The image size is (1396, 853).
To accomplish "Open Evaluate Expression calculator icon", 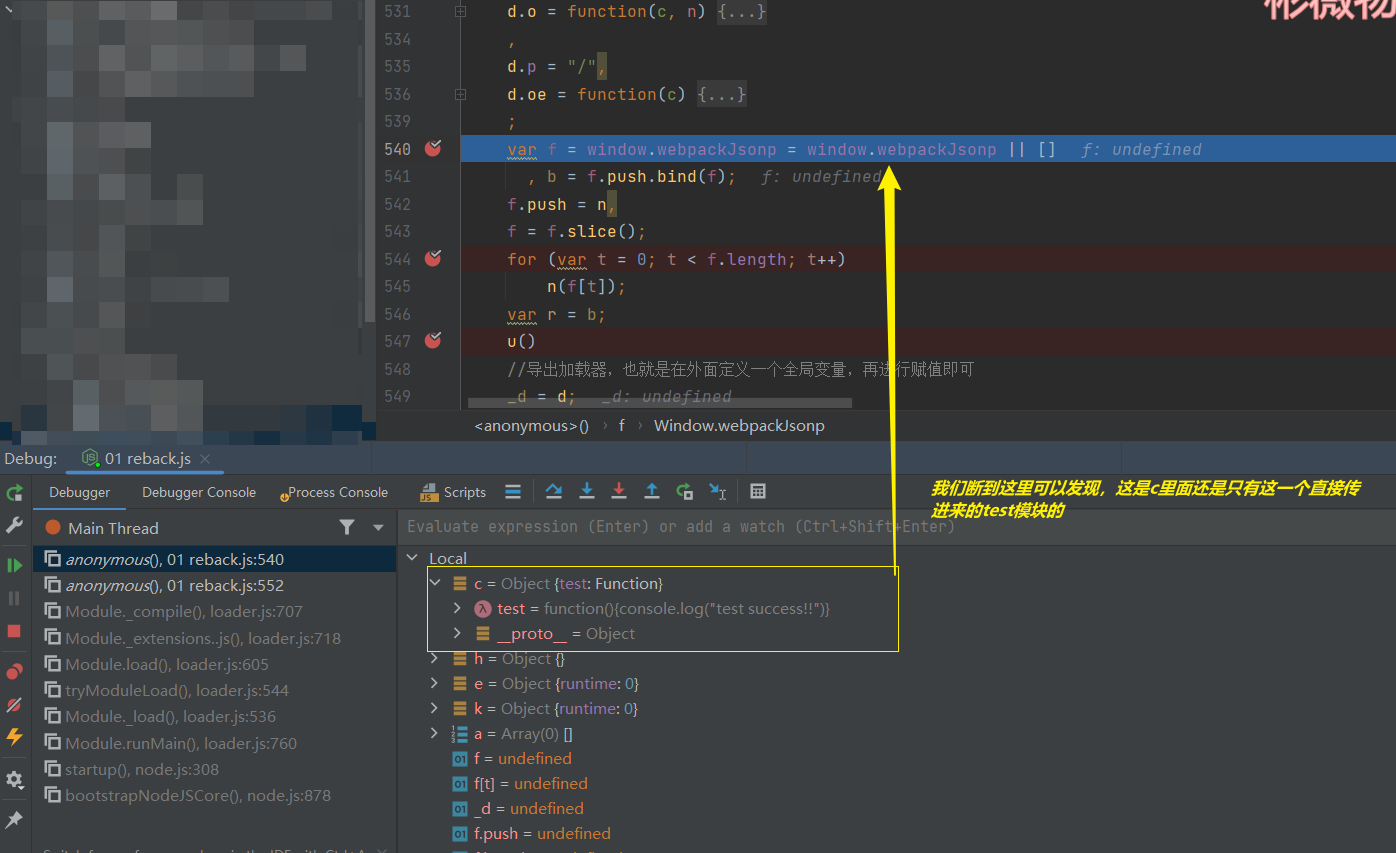I will coord(758,491).
